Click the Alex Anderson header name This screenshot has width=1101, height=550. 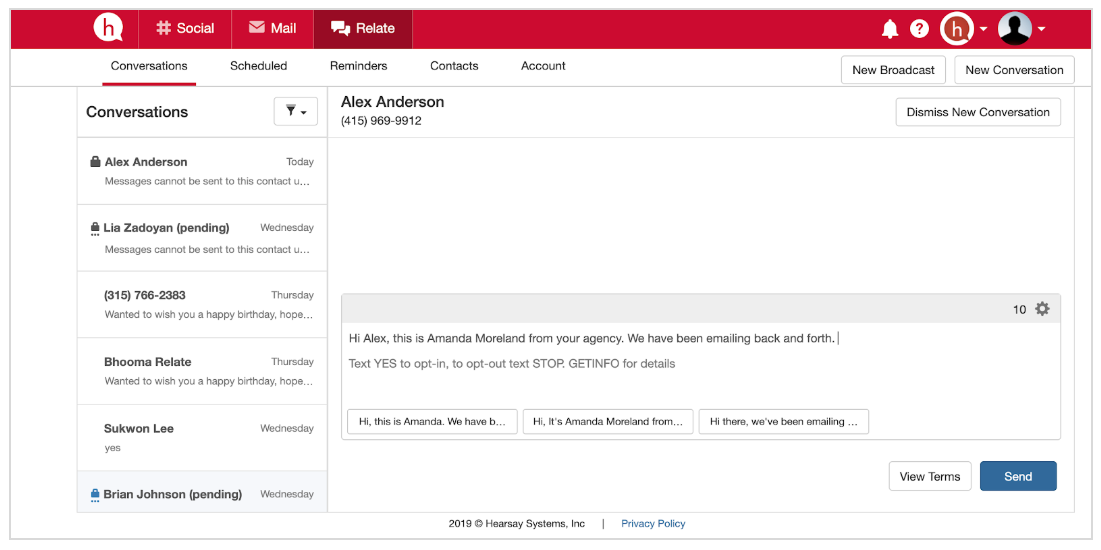[393, 102]
